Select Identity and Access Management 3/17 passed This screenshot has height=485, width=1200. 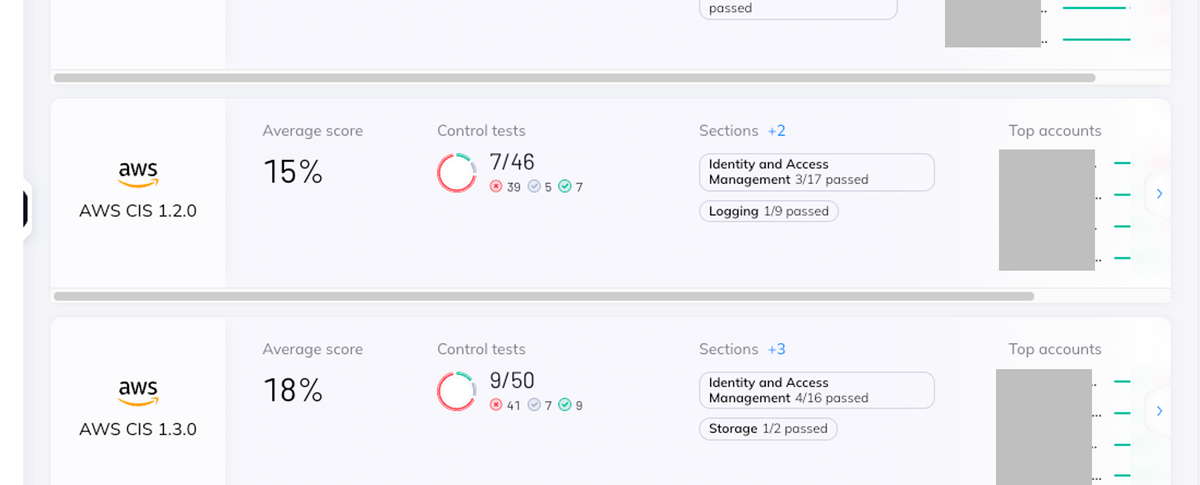(816, 172)
